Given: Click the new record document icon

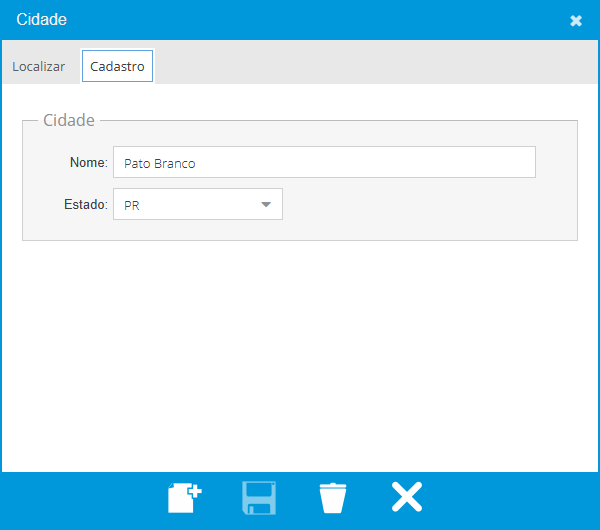Looking at the screenshot, I should tap(185, 497).
